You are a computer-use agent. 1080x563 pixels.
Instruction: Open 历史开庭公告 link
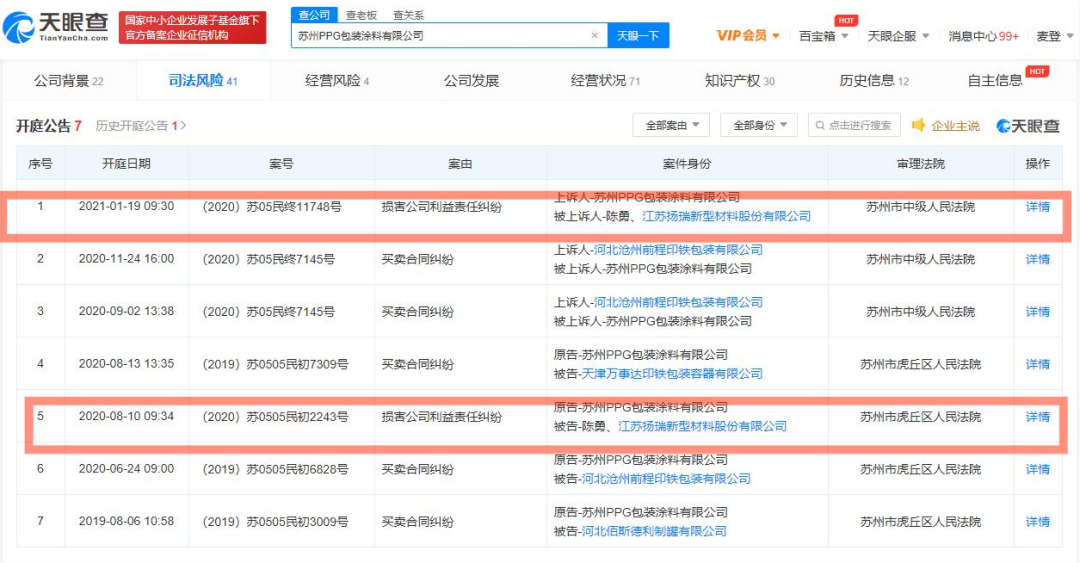point(141,125)
